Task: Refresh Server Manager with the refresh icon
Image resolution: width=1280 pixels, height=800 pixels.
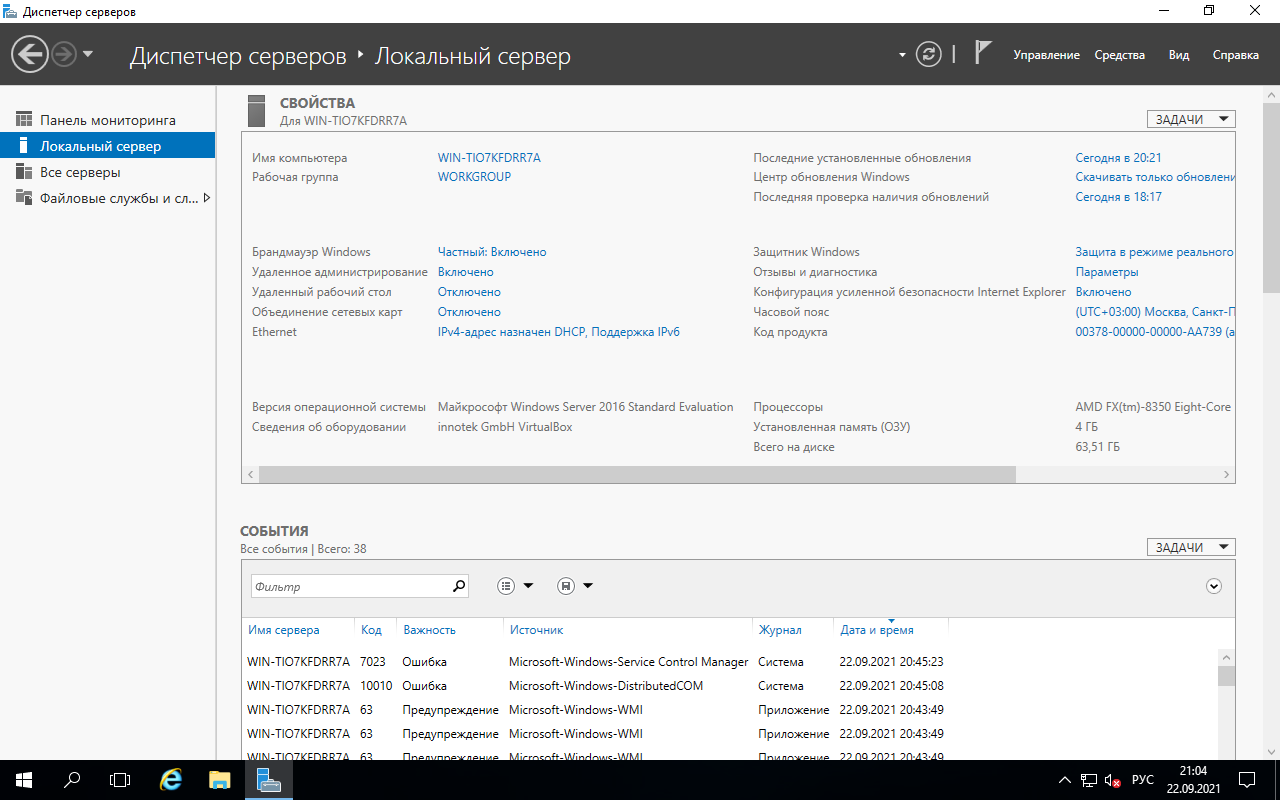Action: click(929, 54)
